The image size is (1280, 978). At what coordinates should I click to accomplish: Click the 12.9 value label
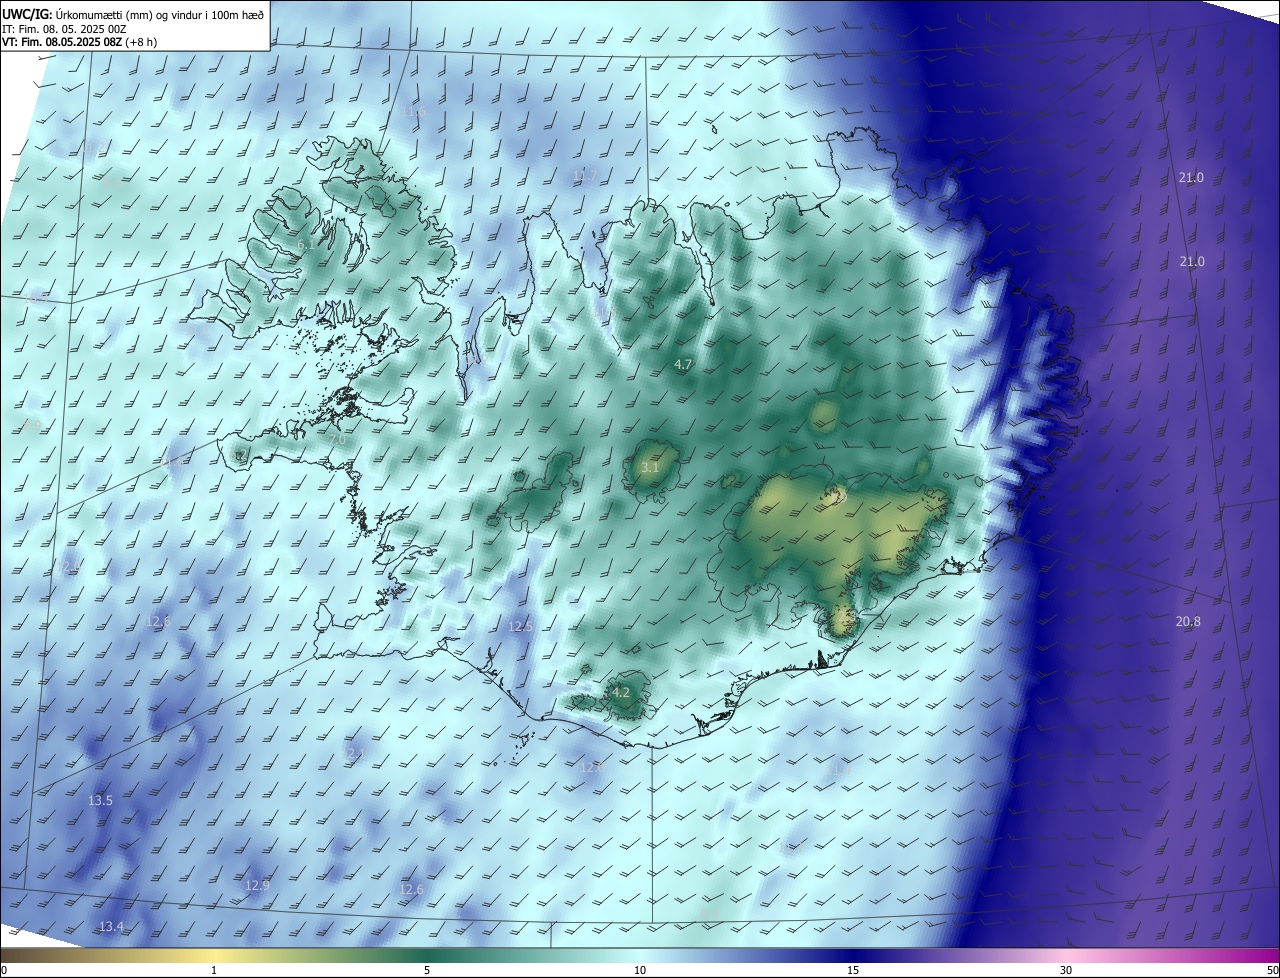point(257,885)
